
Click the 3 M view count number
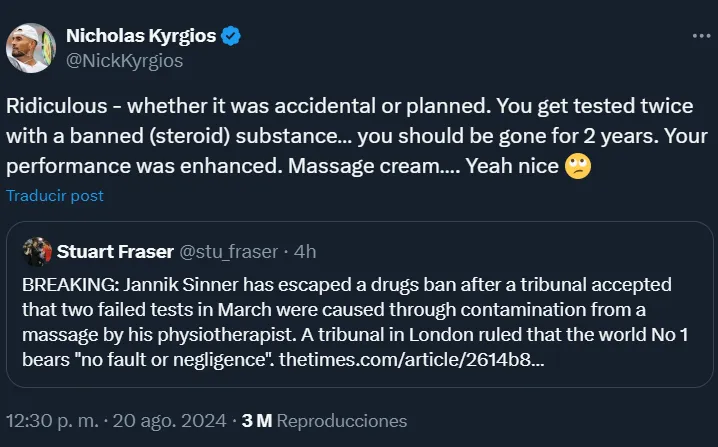click(257, 421)
